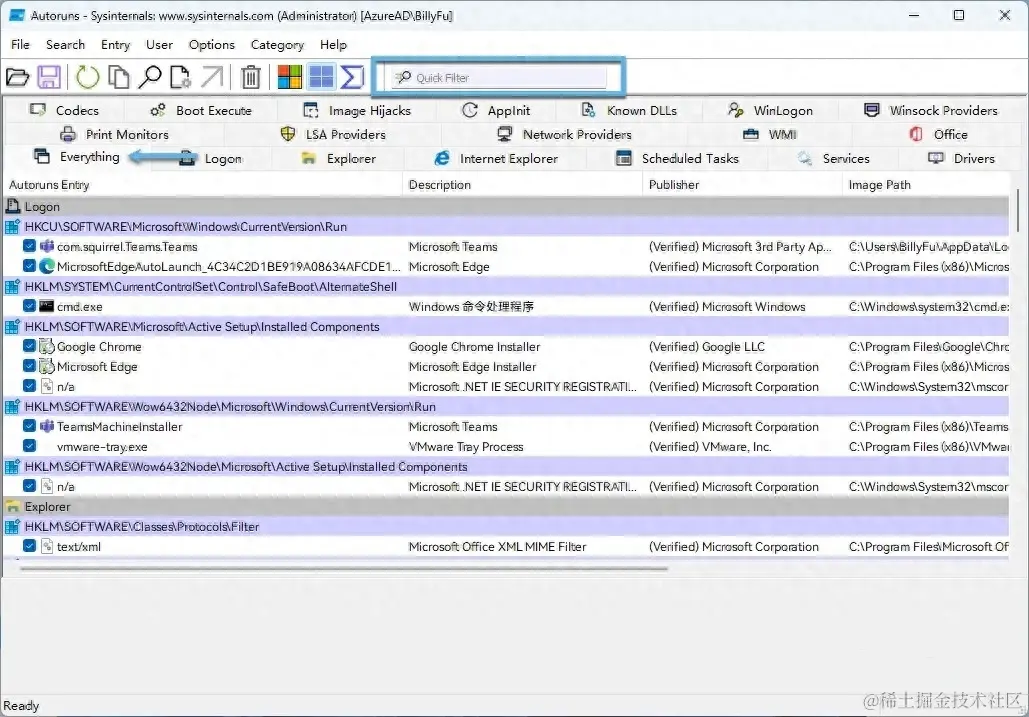Switch to the Print Monitors tab
This screenshot has height=717, width=1029.
coord(114,134)
